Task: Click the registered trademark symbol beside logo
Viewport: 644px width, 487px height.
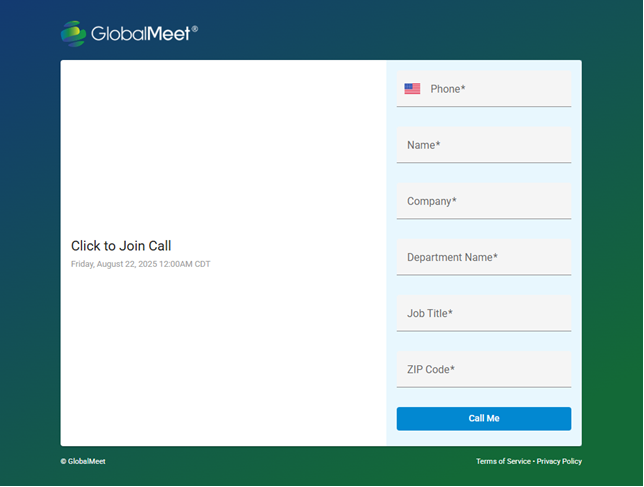Action: tap(195, 28)
